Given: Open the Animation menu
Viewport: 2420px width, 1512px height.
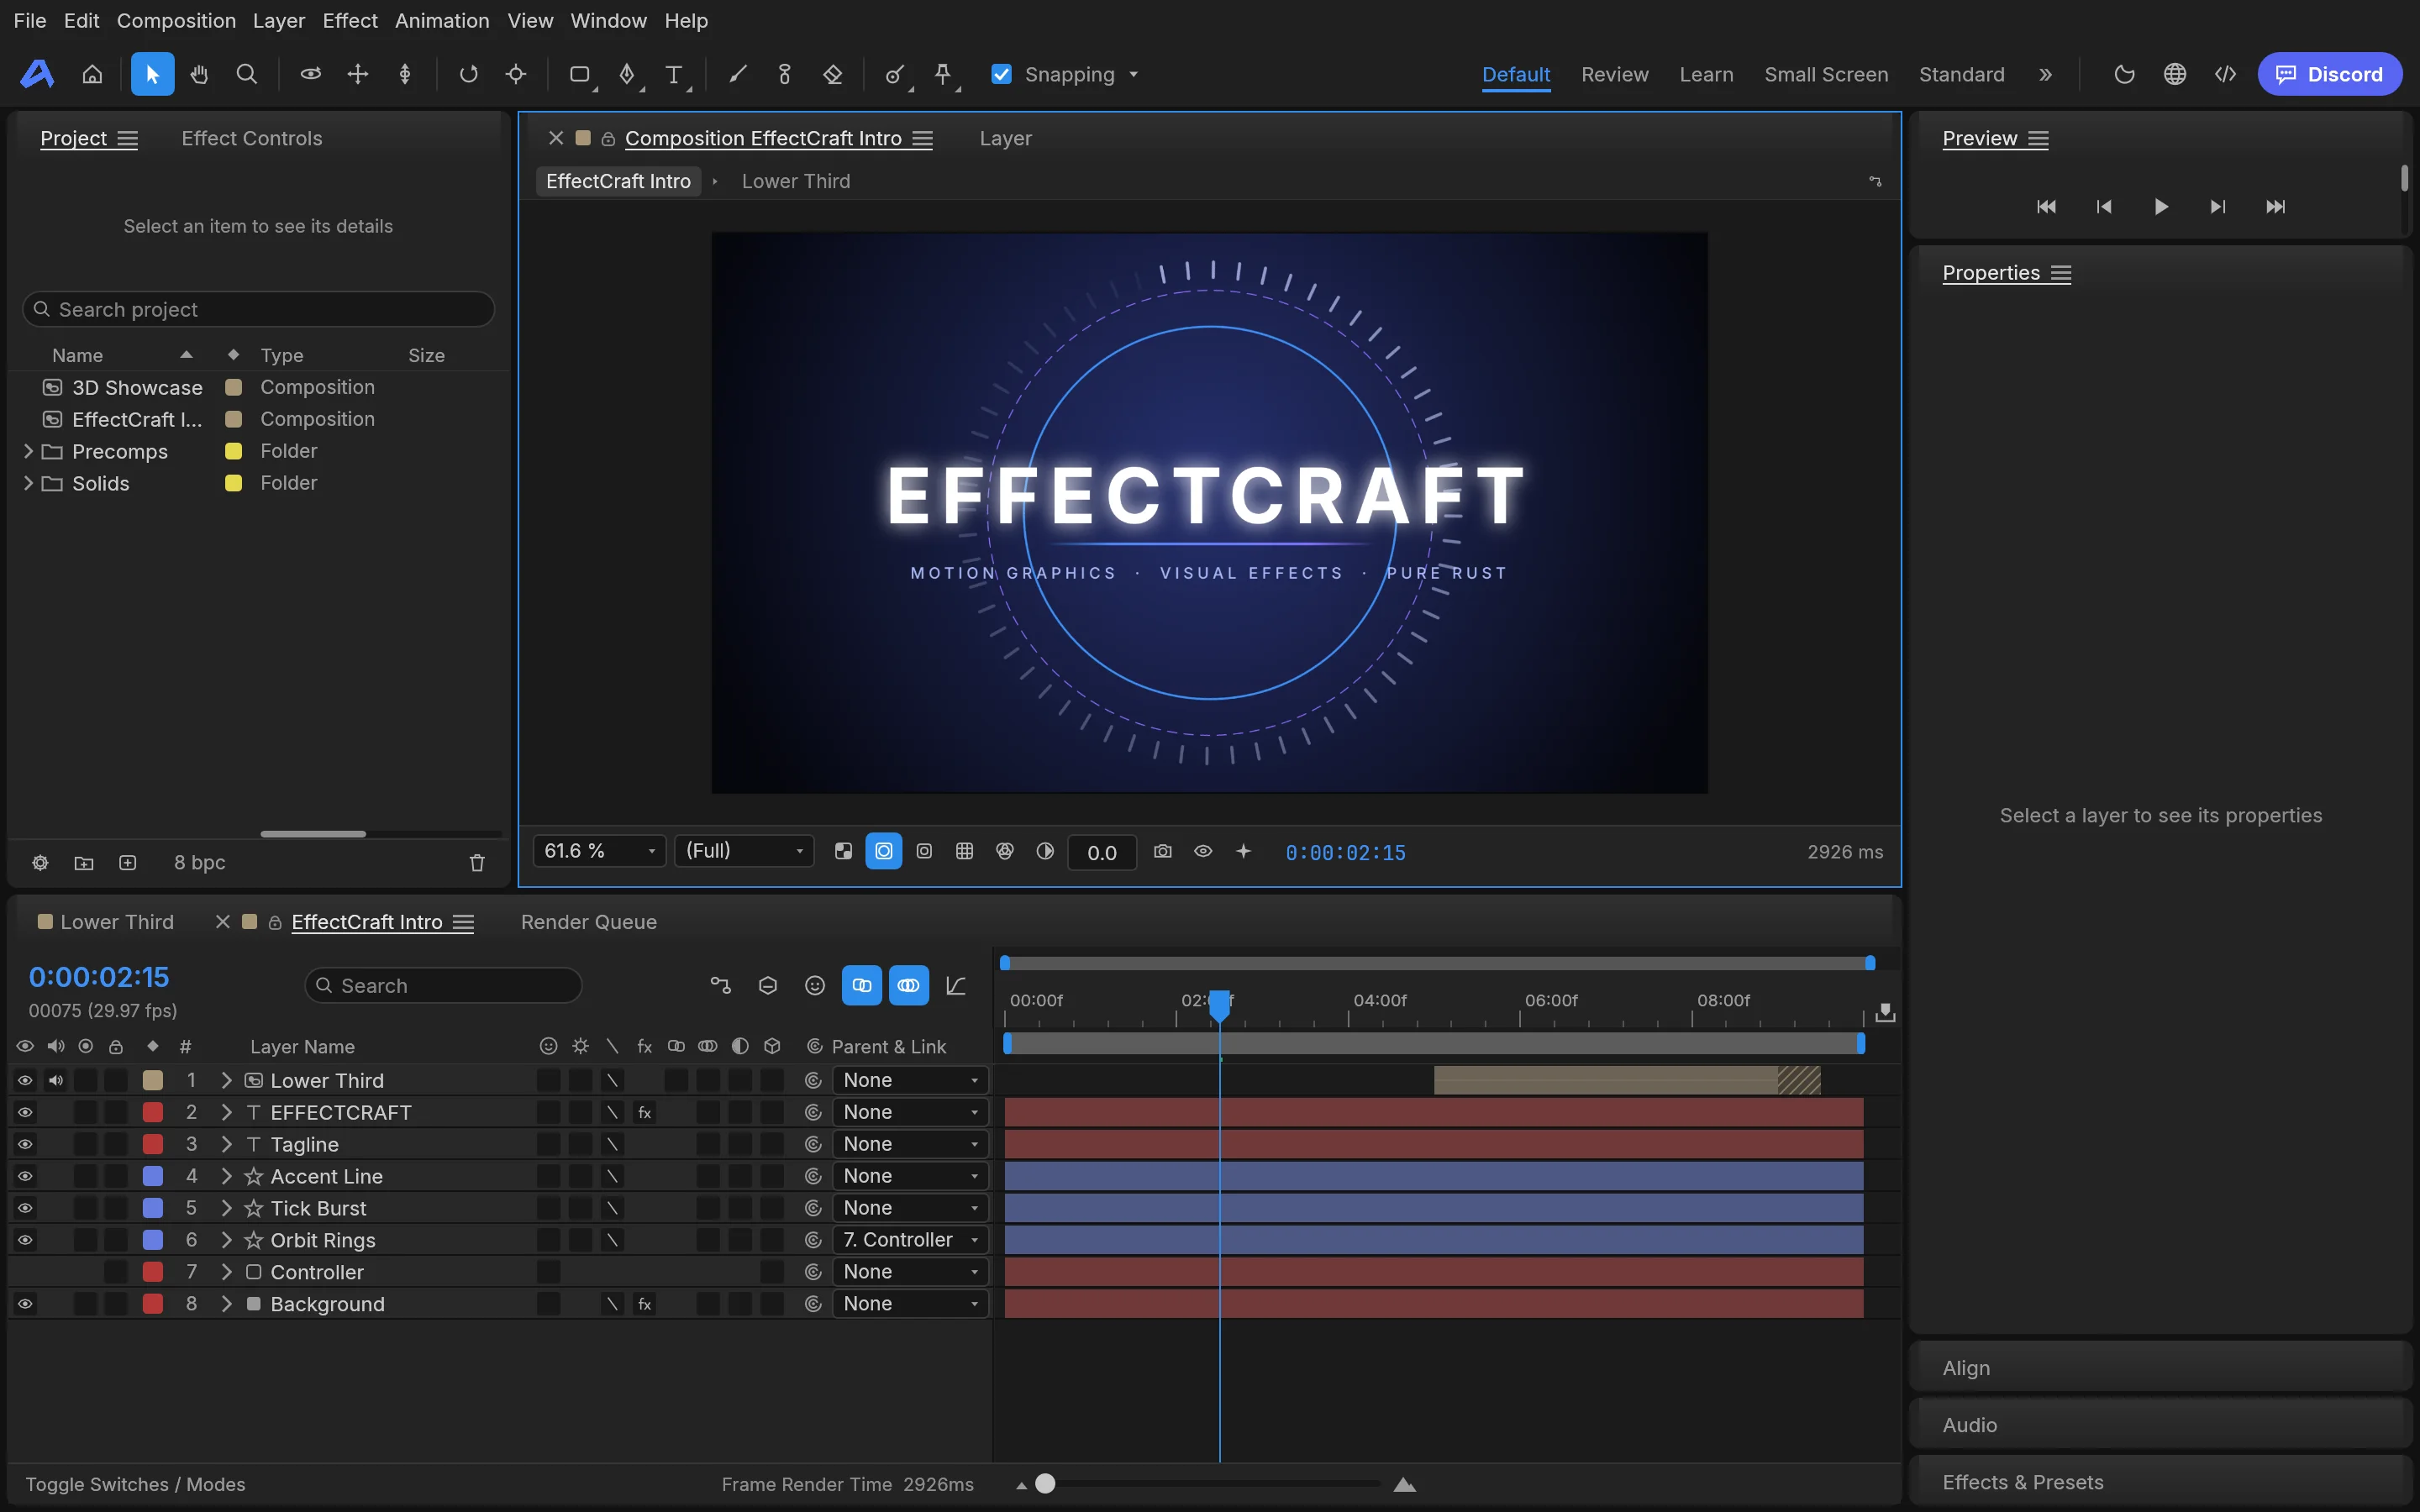Looking at the screenshot, I should tap(442, 20).
